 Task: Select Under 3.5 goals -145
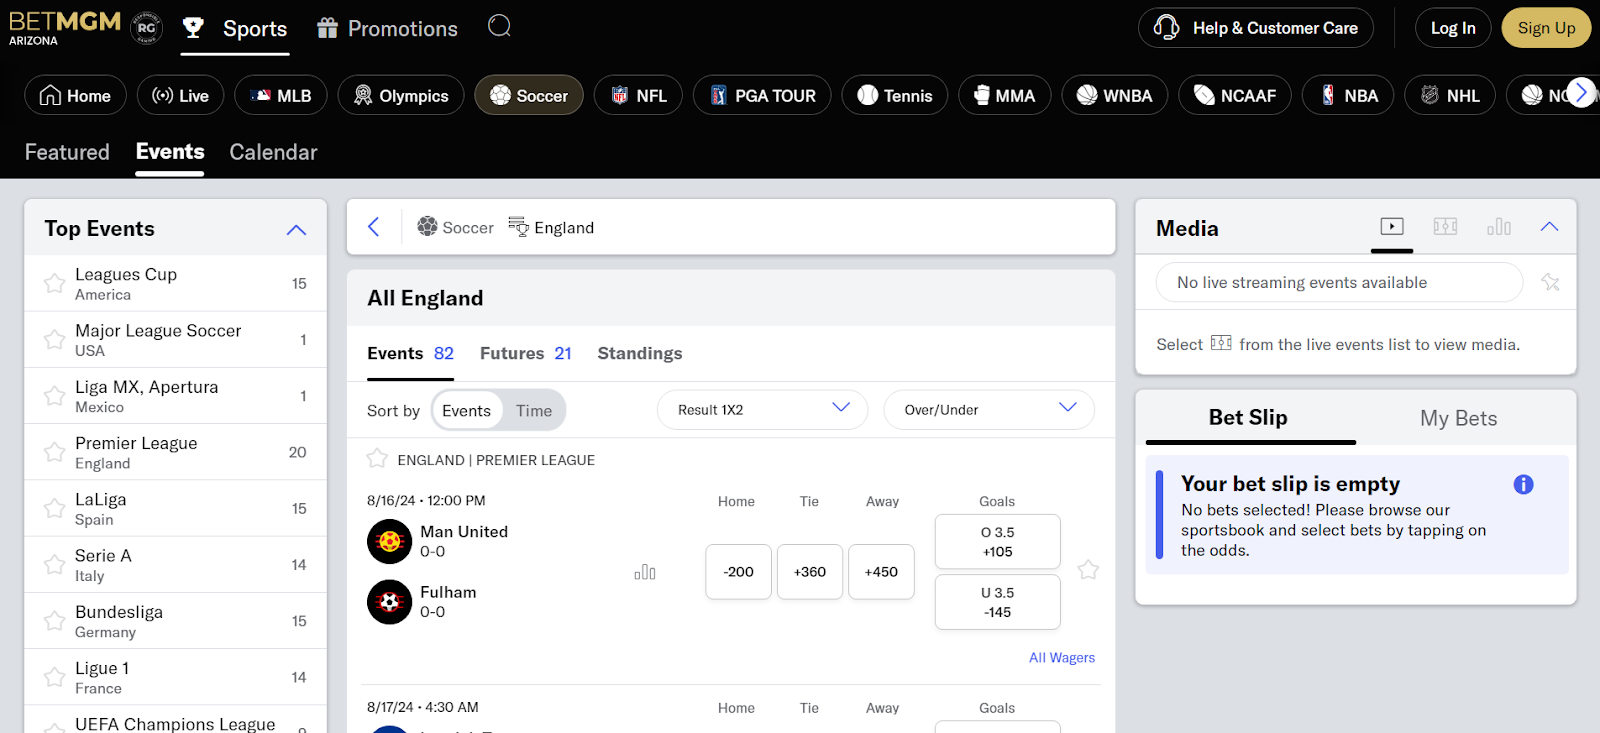(997, 602)
